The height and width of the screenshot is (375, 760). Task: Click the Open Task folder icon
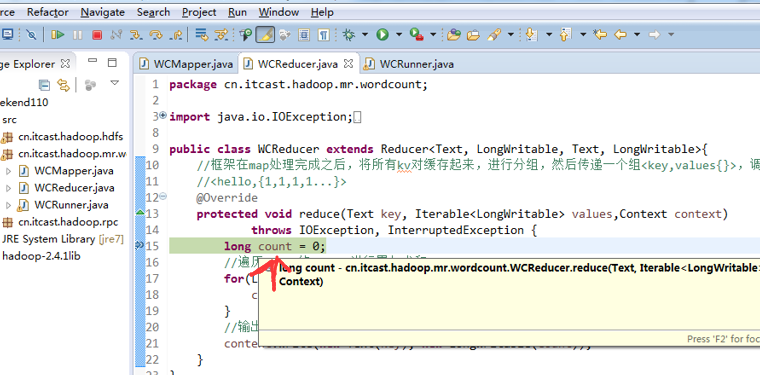473,34
